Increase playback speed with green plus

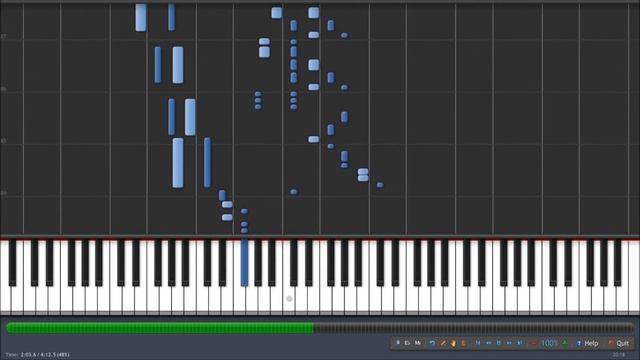(565, 343)
